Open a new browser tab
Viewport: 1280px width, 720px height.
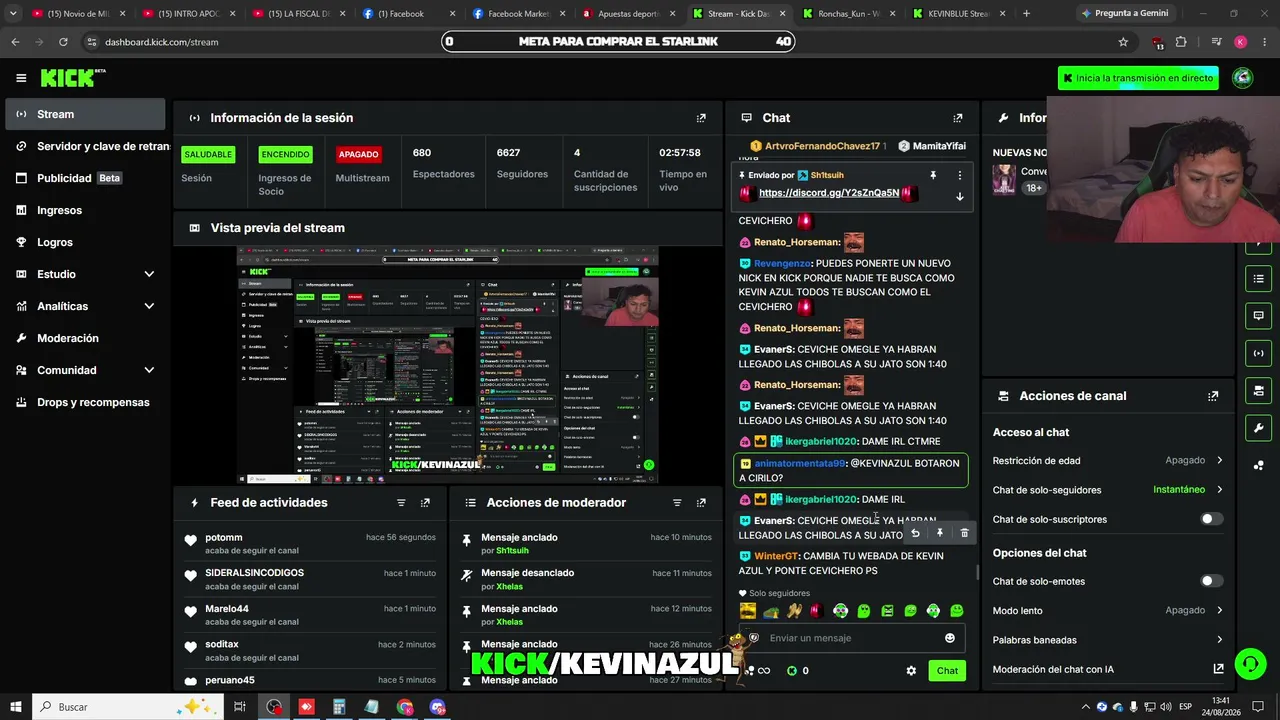pos(1026,14)
